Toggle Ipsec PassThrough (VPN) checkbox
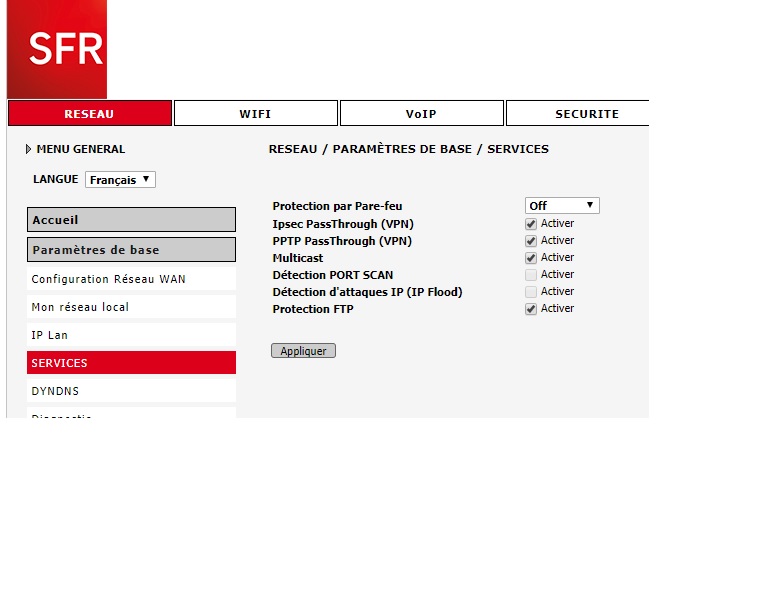 [x=531, y=224]
